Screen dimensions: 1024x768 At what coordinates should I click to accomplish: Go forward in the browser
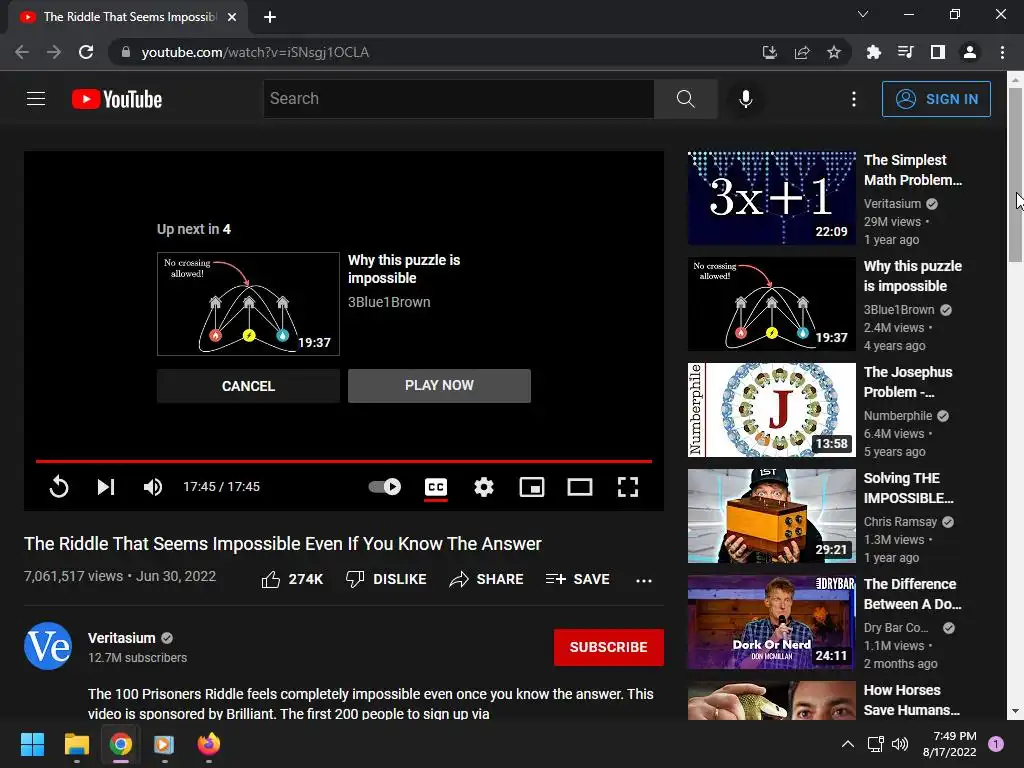[54, 52]
